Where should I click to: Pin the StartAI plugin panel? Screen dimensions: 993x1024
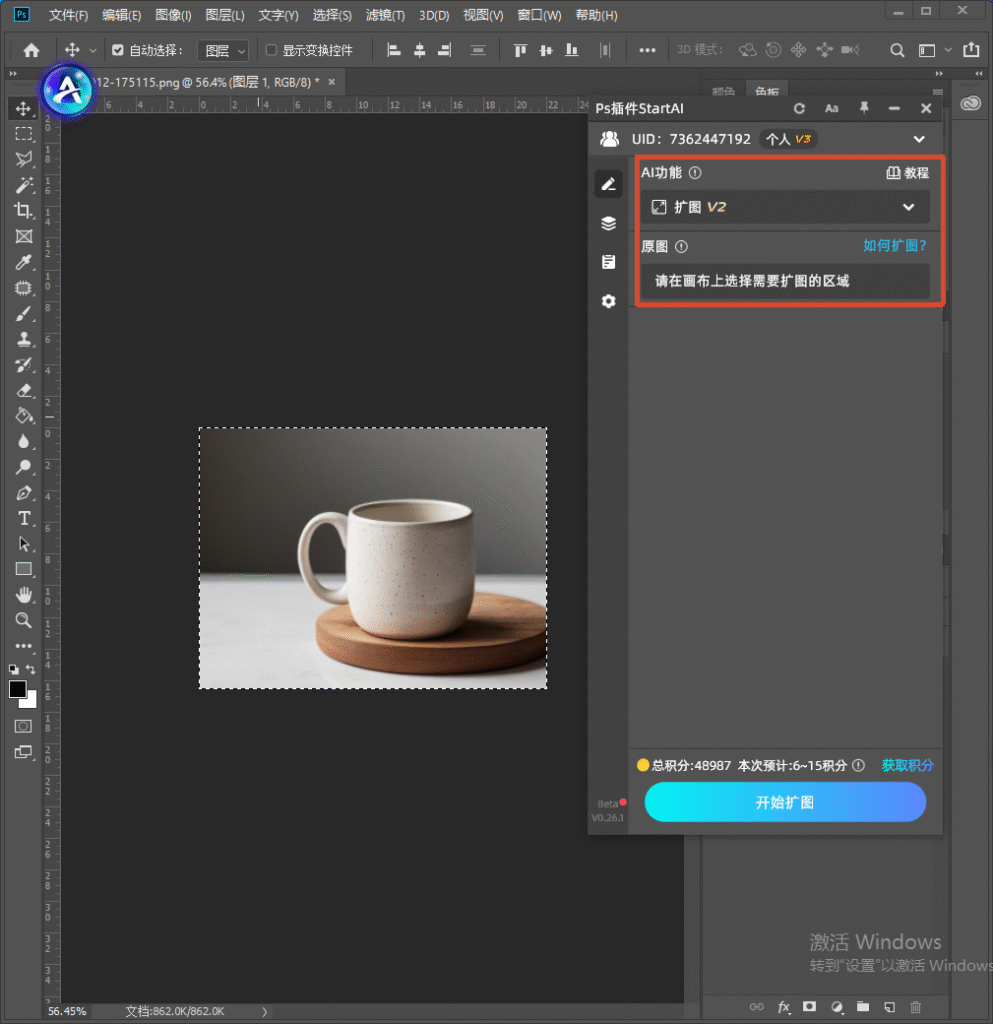(864, 108)
